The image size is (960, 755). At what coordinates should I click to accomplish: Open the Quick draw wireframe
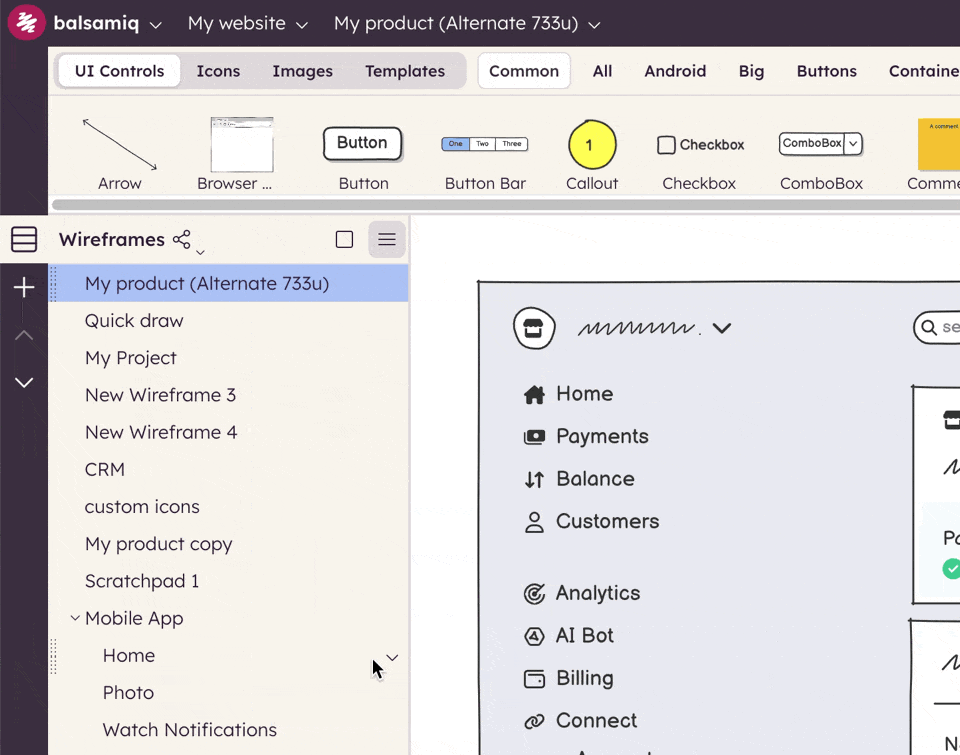134,321
